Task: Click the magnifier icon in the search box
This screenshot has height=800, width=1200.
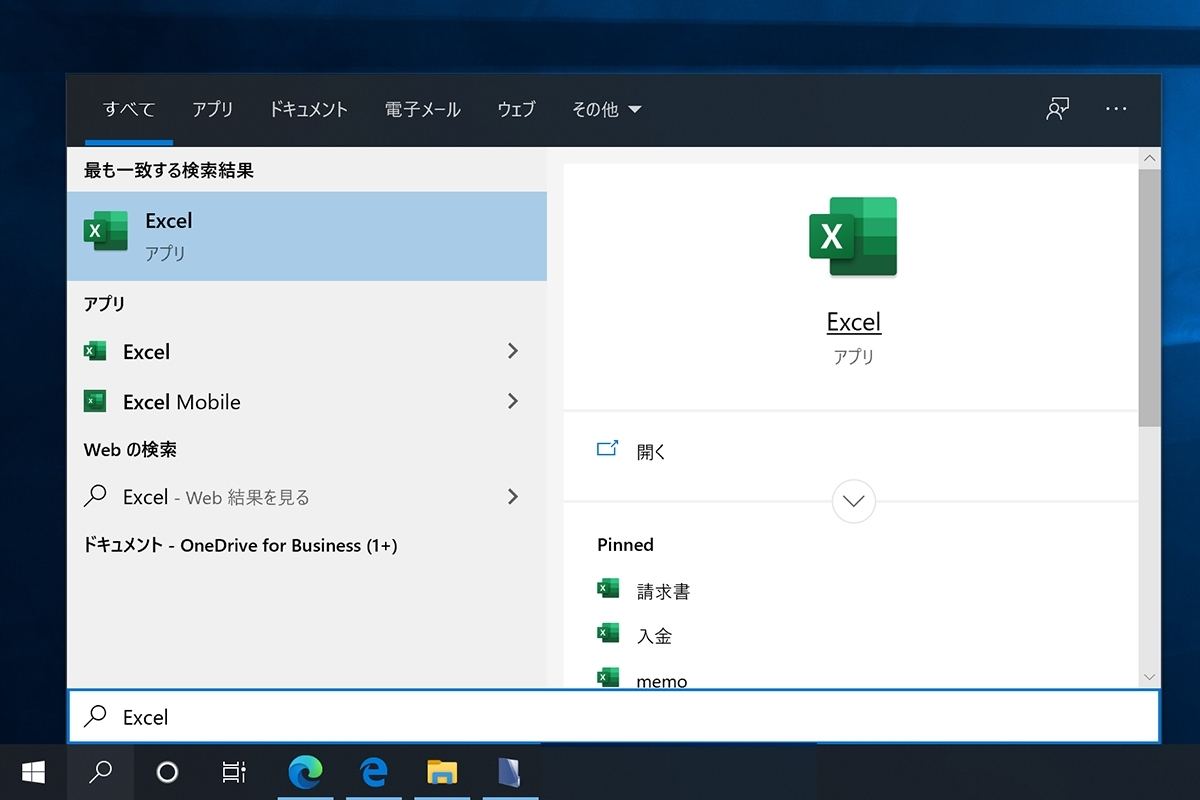Action: [95, 716]
